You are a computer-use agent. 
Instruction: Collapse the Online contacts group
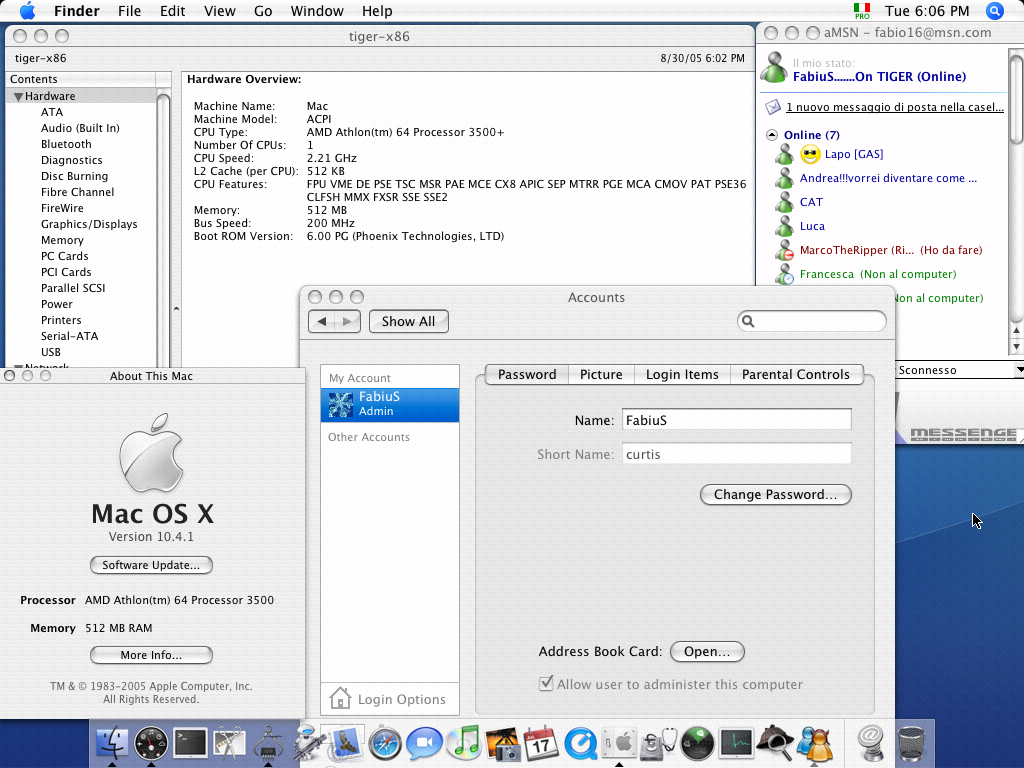tap(772, 135)
